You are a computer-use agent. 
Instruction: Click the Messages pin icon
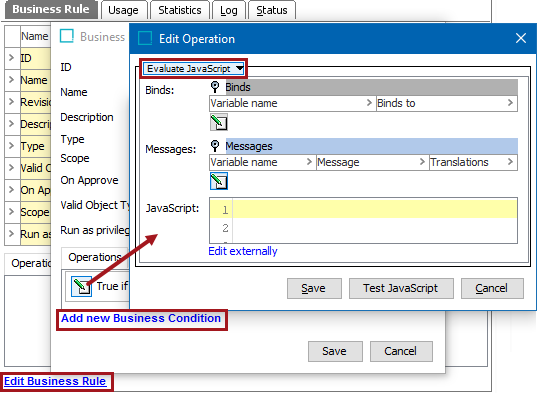(215, 146)
